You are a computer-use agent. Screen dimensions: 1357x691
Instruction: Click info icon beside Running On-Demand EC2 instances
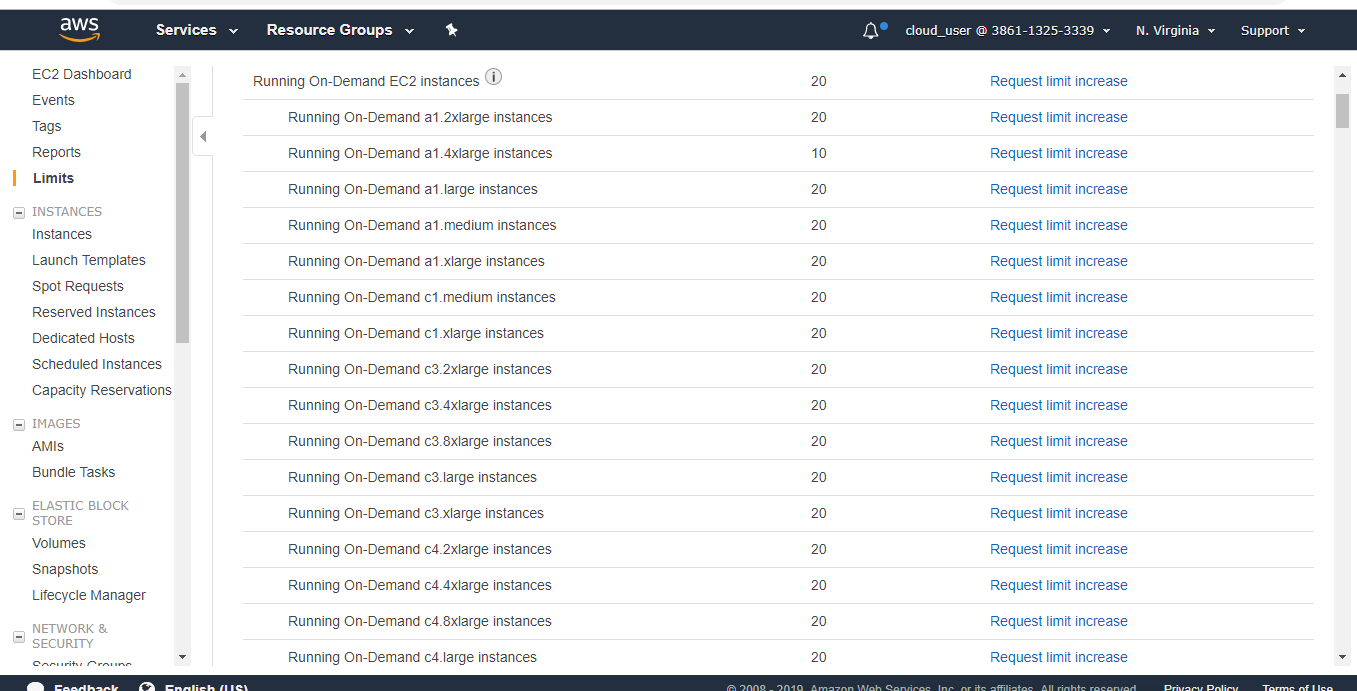pos(493,77)
